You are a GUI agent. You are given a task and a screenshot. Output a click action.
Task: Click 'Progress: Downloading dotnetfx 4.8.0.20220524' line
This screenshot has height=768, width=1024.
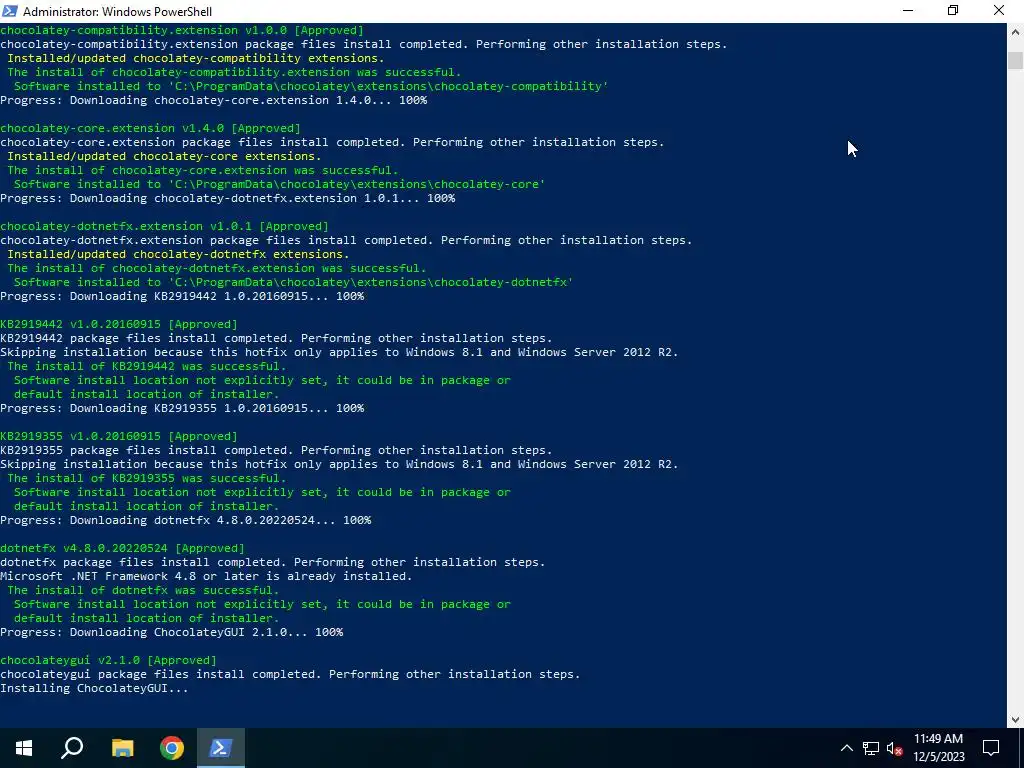(185, 520)
